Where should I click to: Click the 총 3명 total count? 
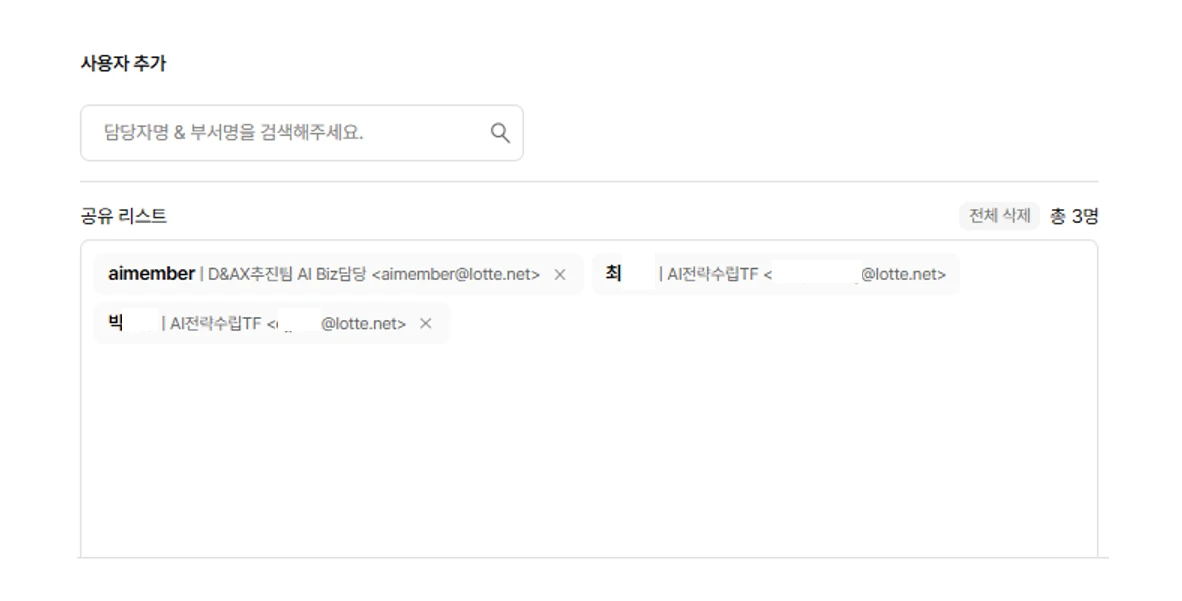[x=1074, y=216]
